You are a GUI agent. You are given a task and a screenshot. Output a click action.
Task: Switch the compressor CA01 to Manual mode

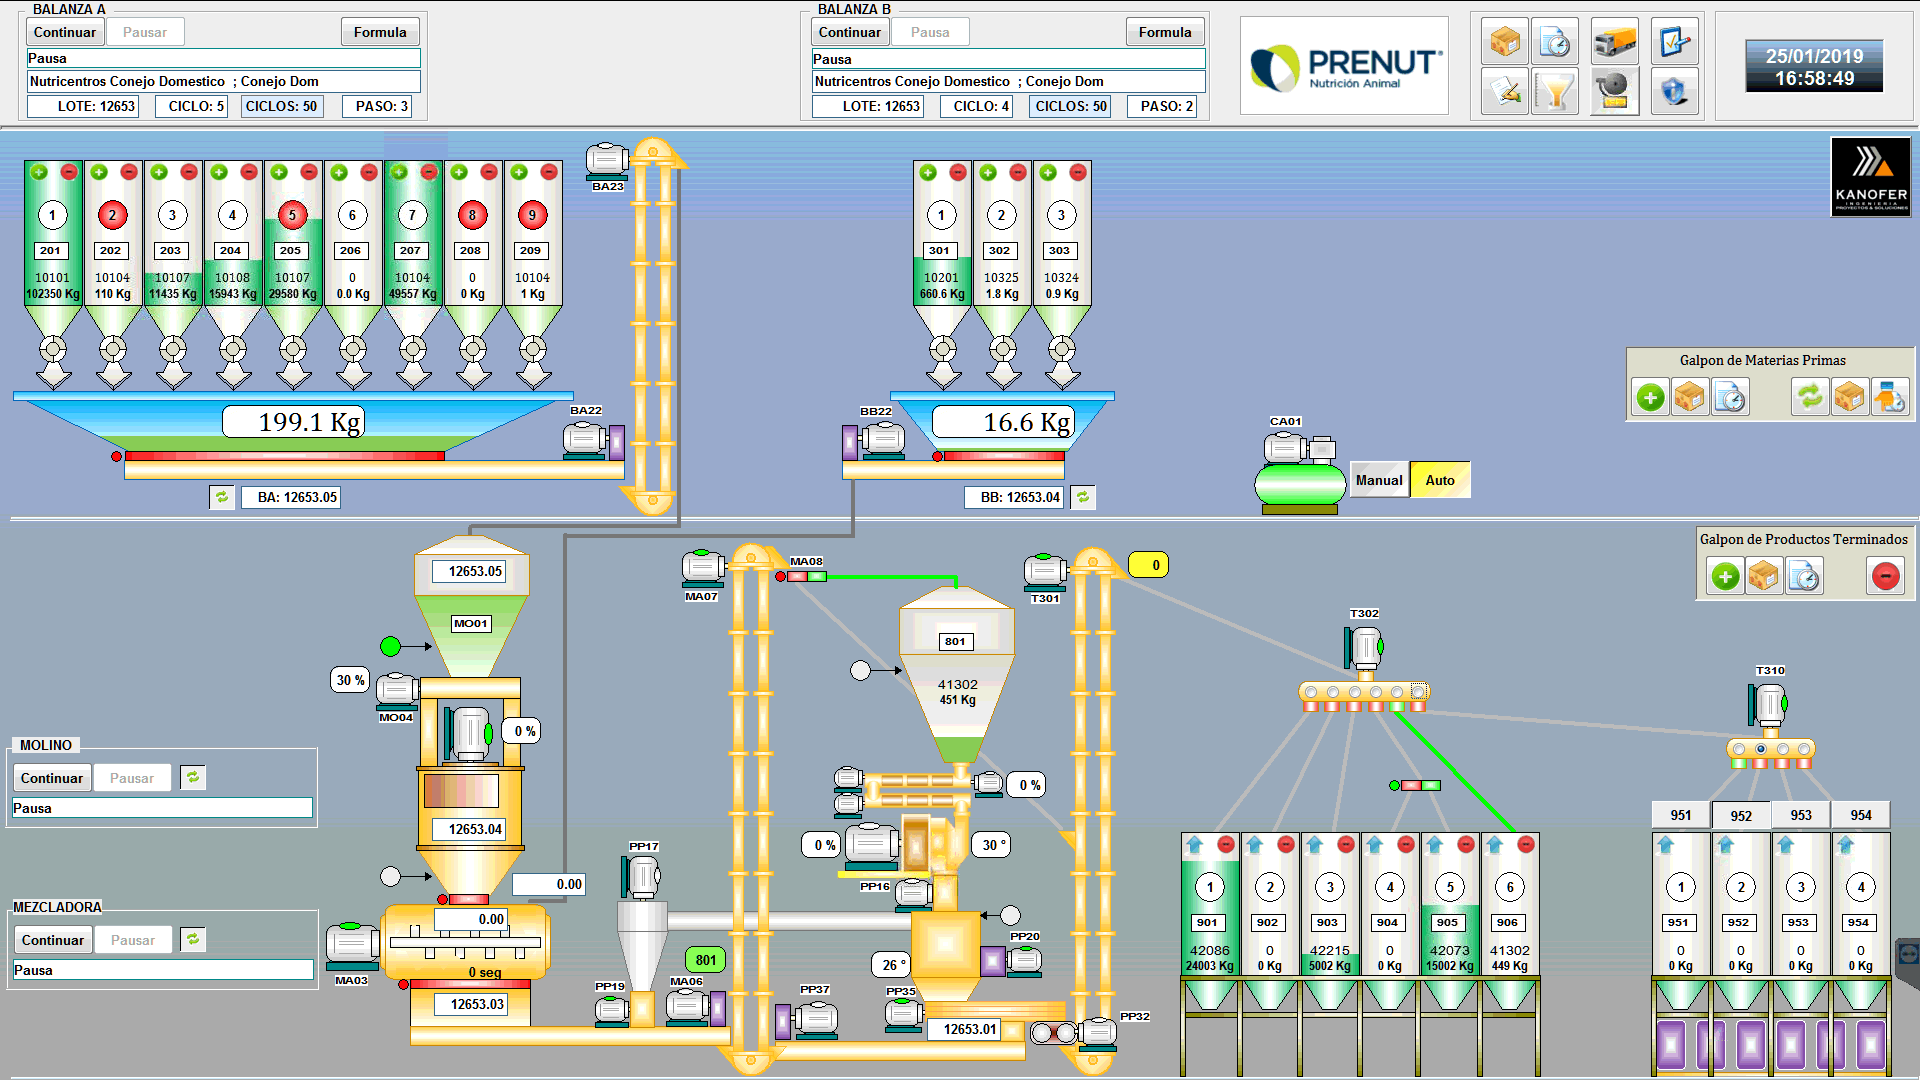[x=1379, y=480]
